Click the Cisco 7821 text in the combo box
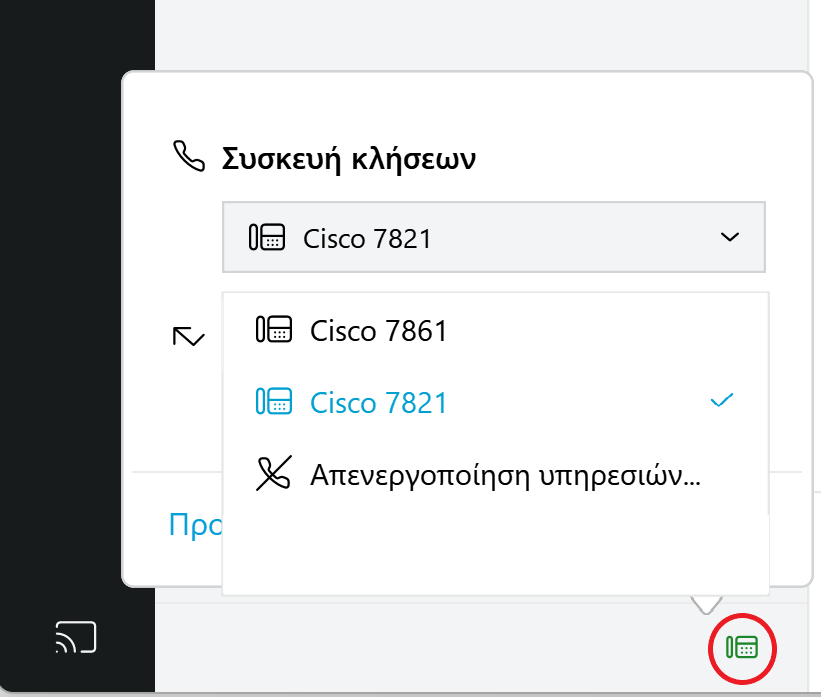The width and height of the screenshot is (821, 697). pos(367,239)
